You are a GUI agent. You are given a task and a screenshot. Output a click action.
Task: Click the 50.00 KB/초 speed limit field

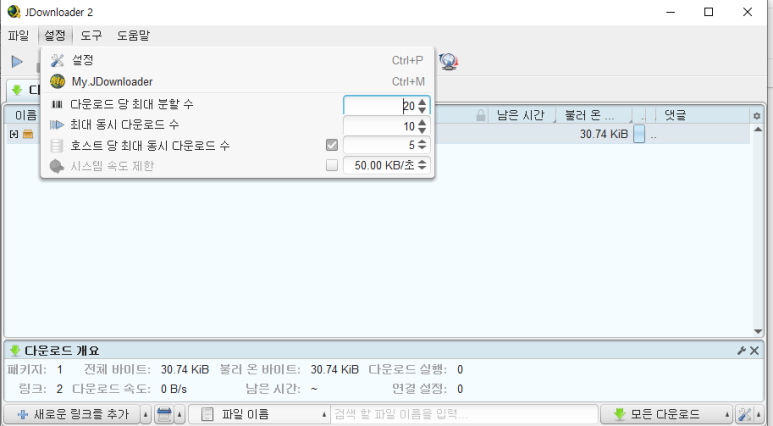(380, 165)
